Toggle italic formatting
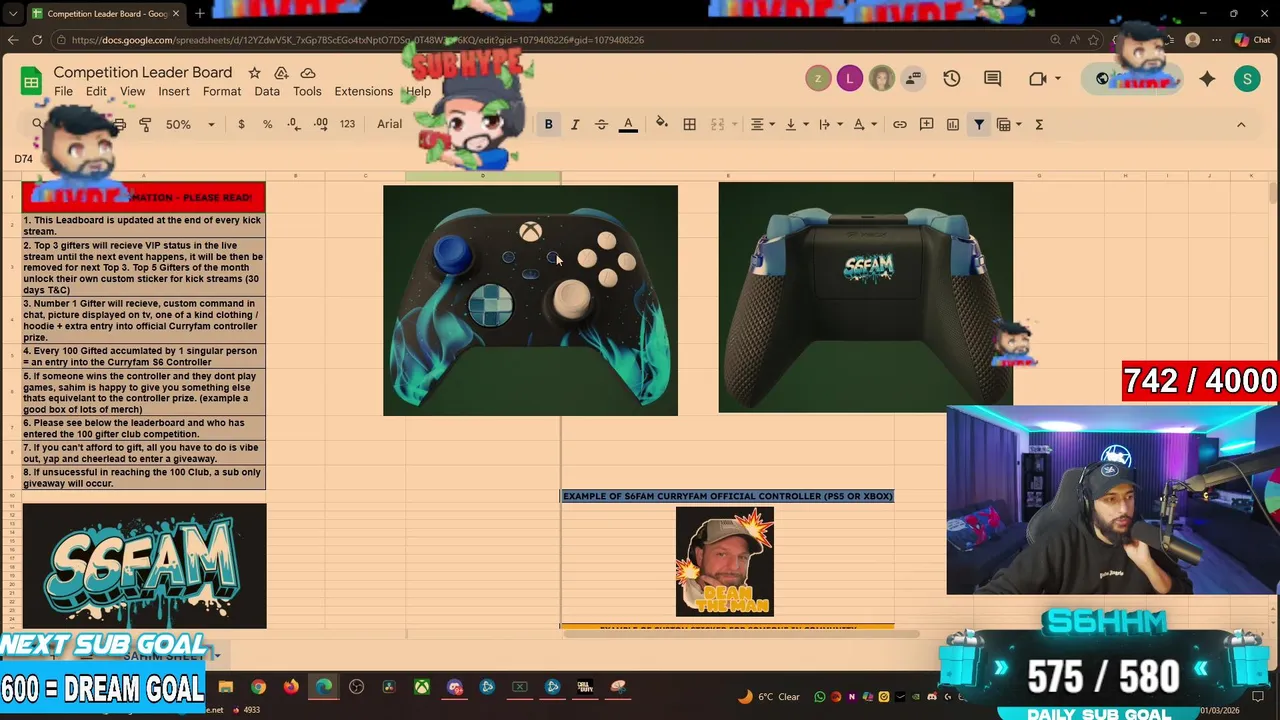Screen dimensions: 1280x720 tap(575, 124)
